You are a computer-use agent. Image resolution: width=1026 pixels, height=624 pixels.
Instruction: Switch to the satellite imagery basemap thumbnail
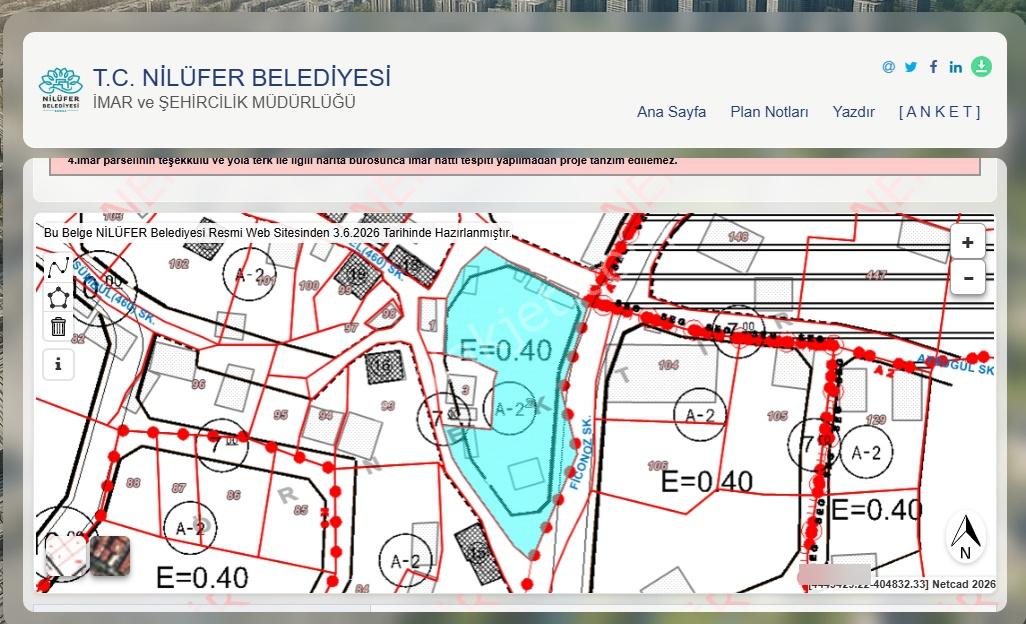coord(110,556)
